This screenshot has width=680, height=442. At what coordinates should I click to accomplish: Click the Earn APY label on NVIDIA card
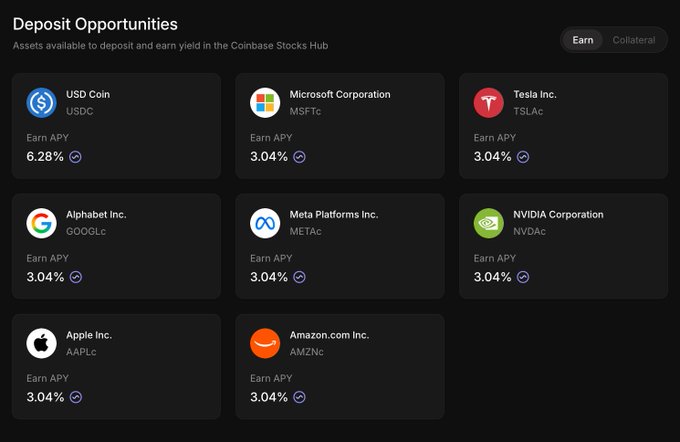pos(495,258)
